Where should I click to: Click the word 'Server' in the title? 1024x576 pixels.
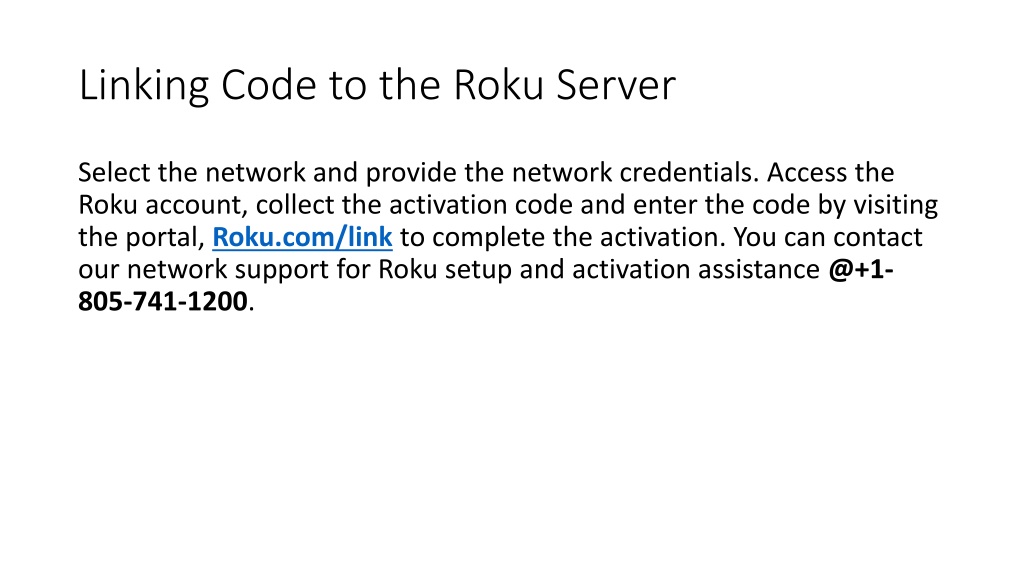pyautogui.click(x=615, y=85)
